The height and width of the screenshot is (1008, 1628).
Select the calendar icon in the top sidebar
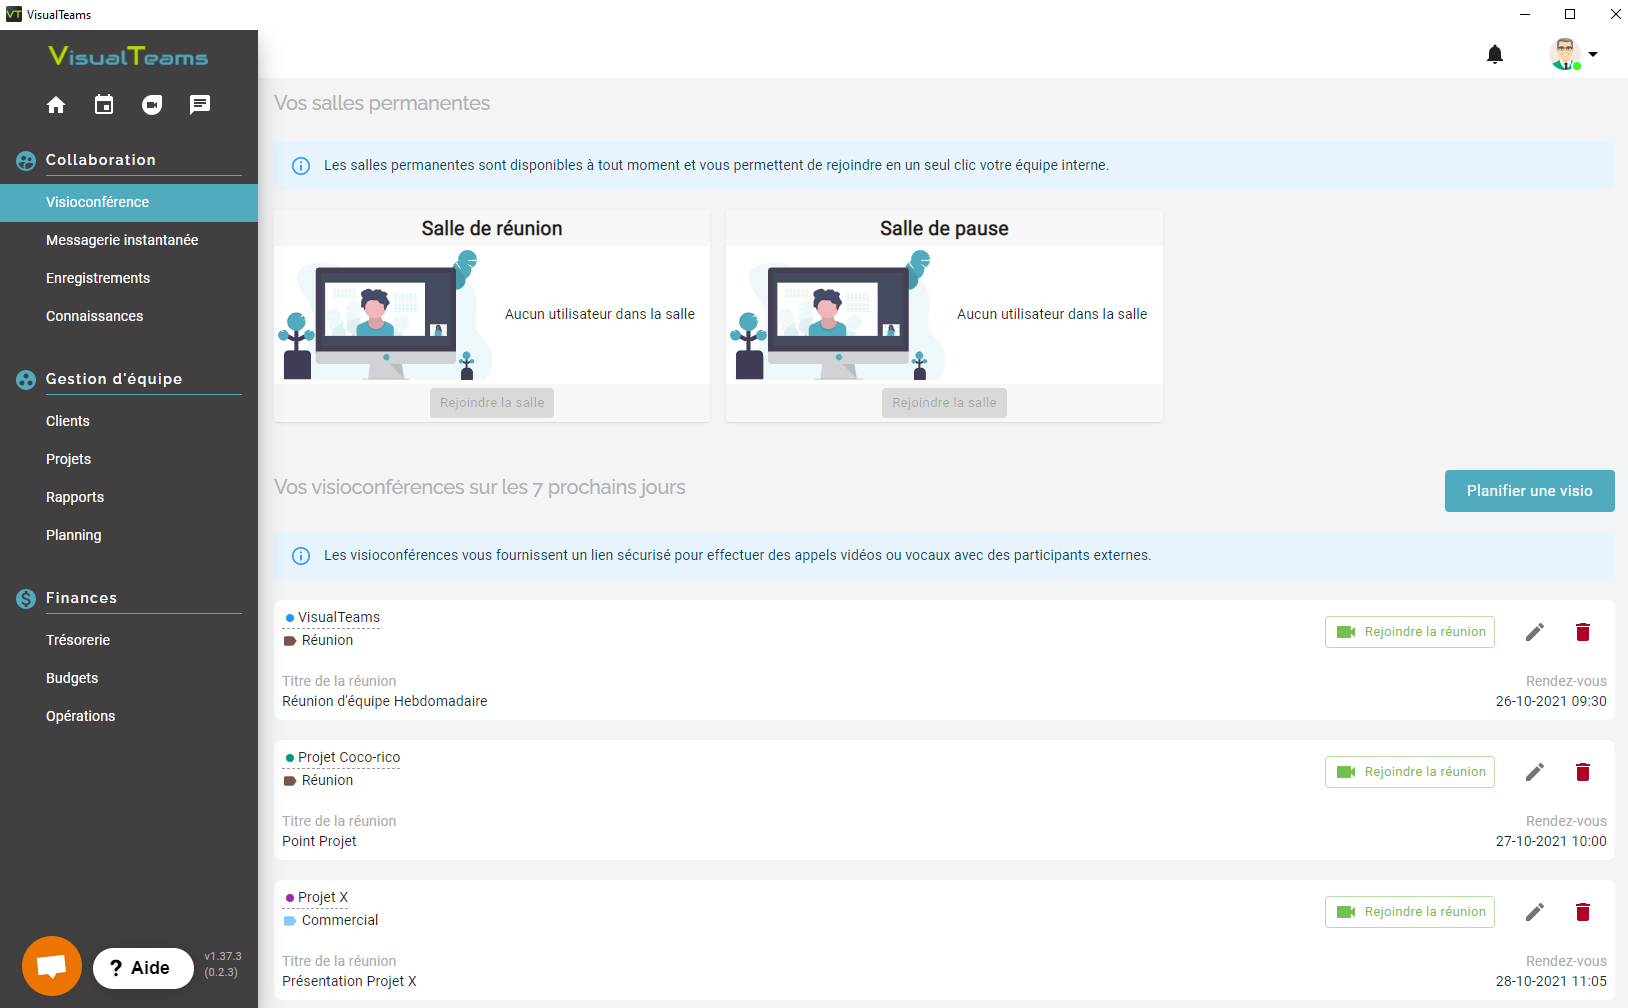(104, 104)
